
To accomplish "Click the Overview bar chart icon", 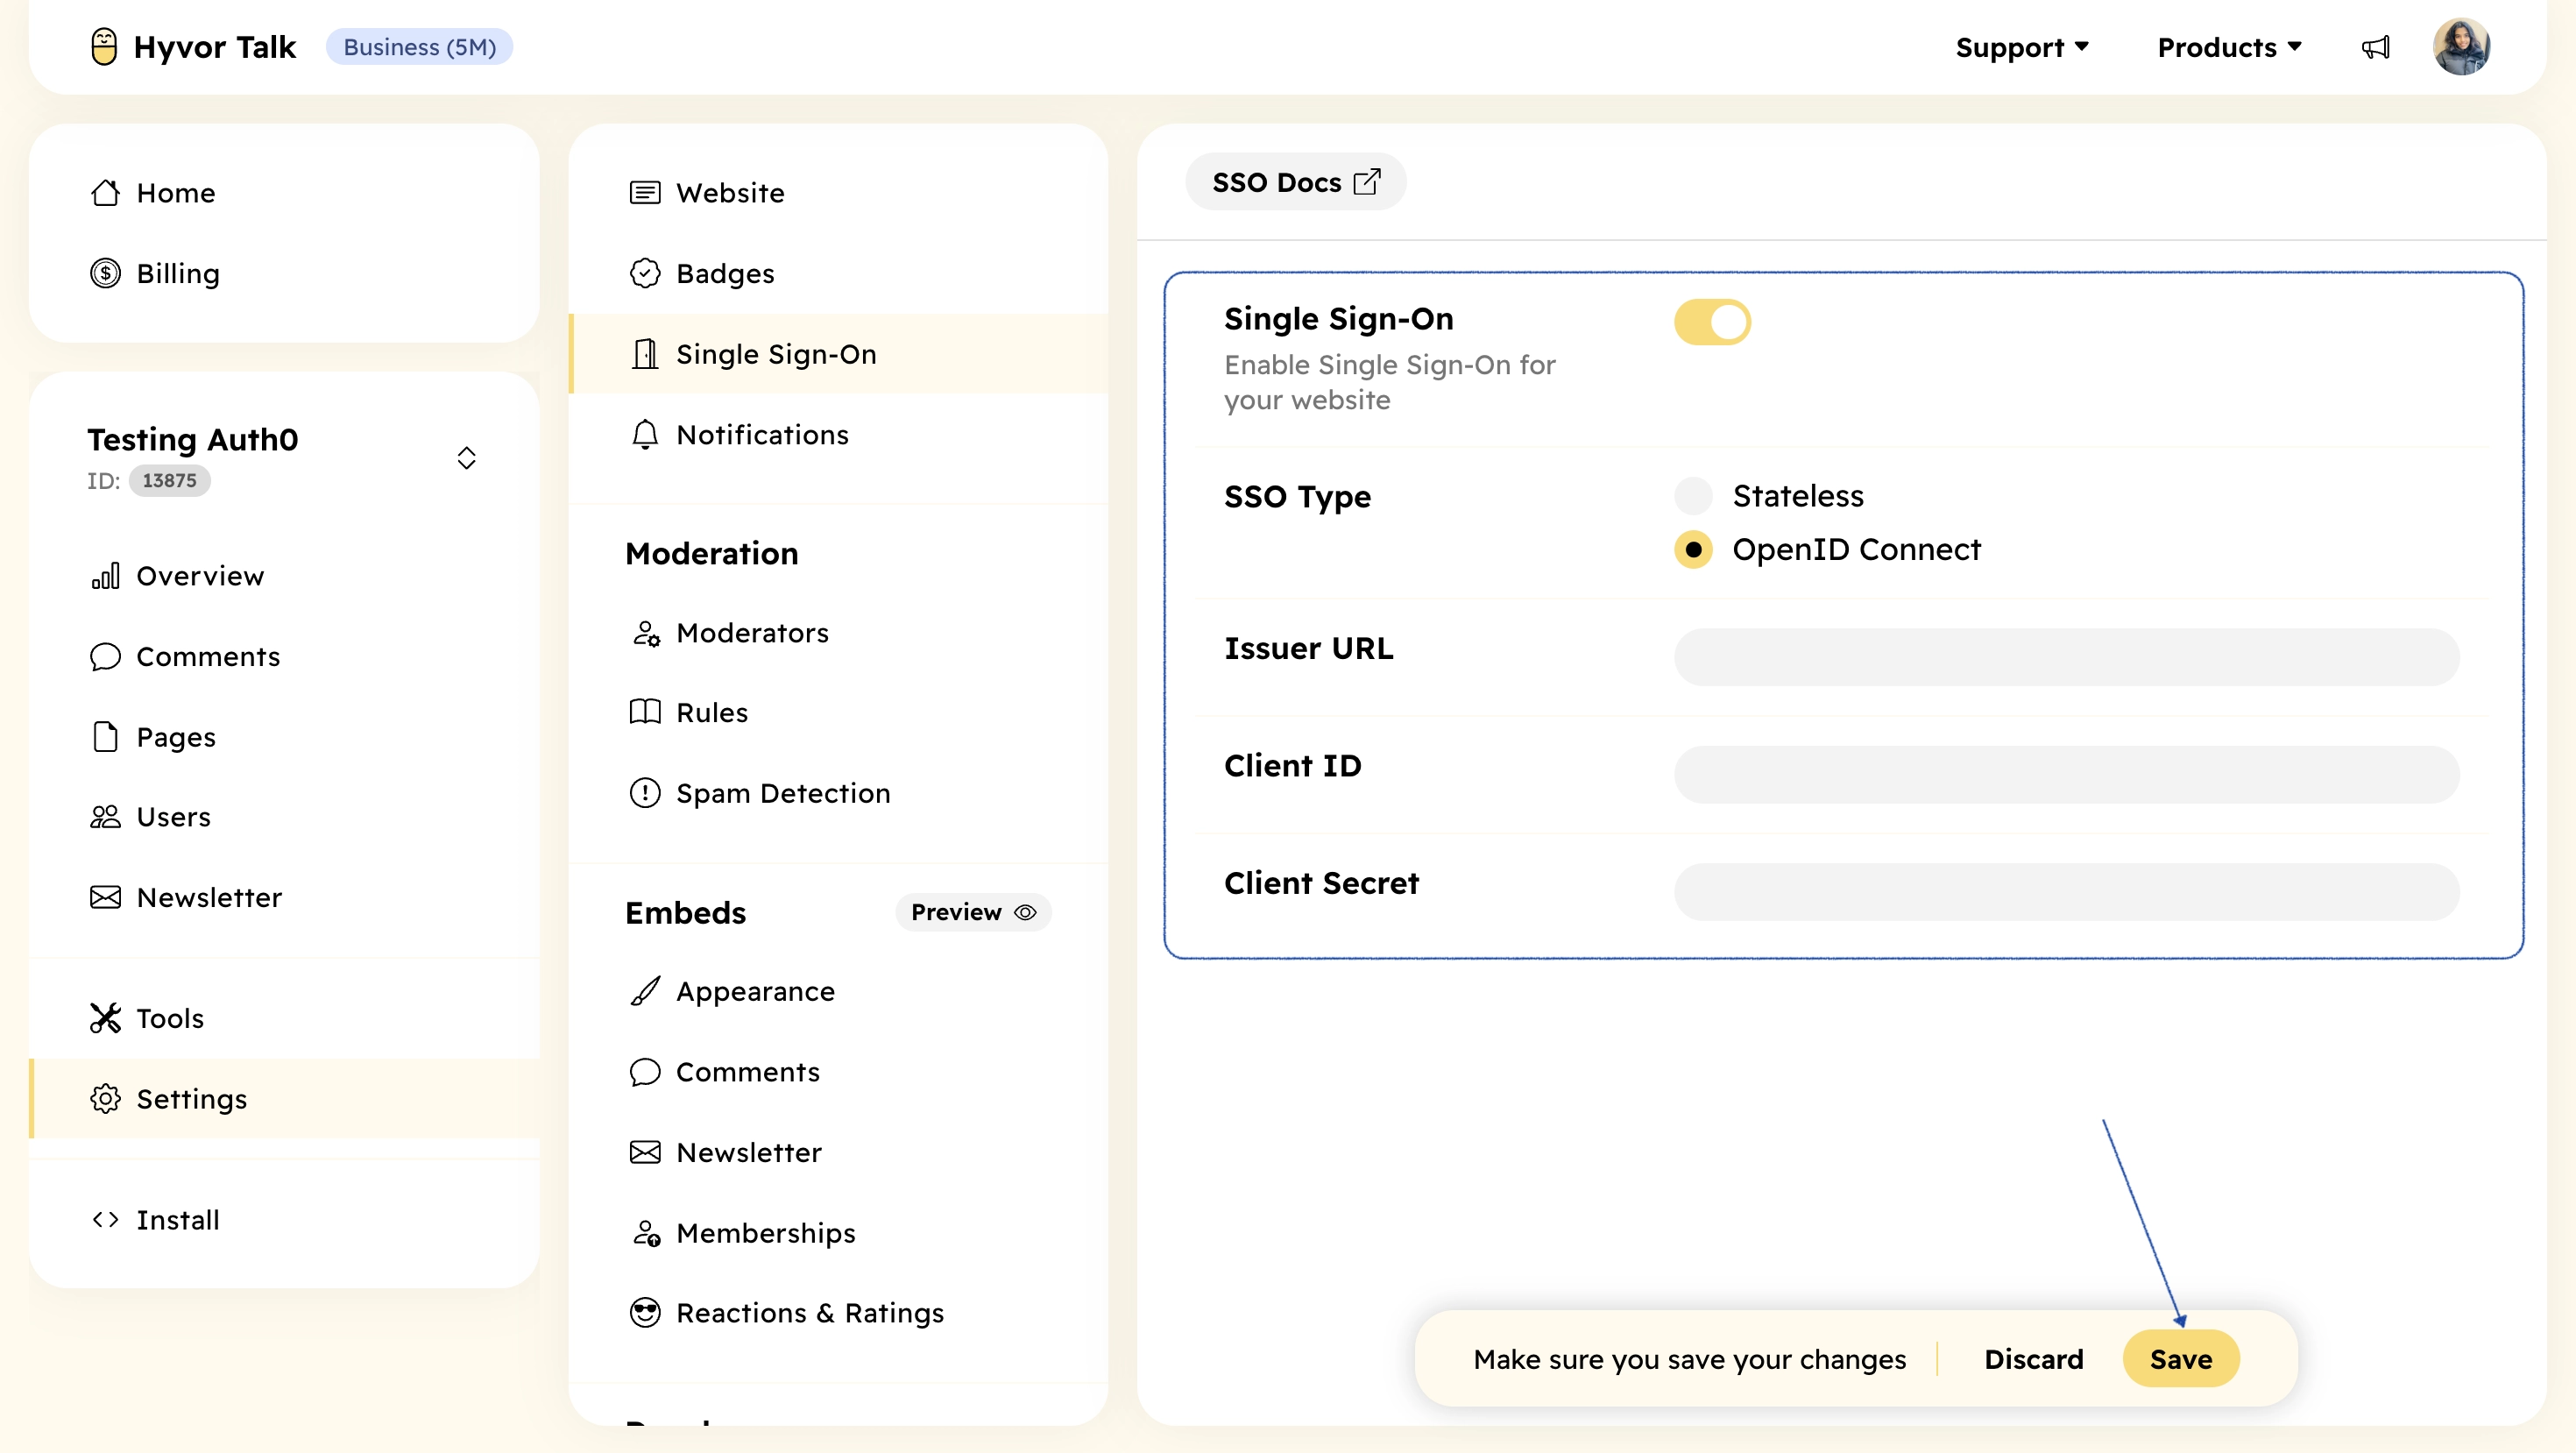I will 105,576.
